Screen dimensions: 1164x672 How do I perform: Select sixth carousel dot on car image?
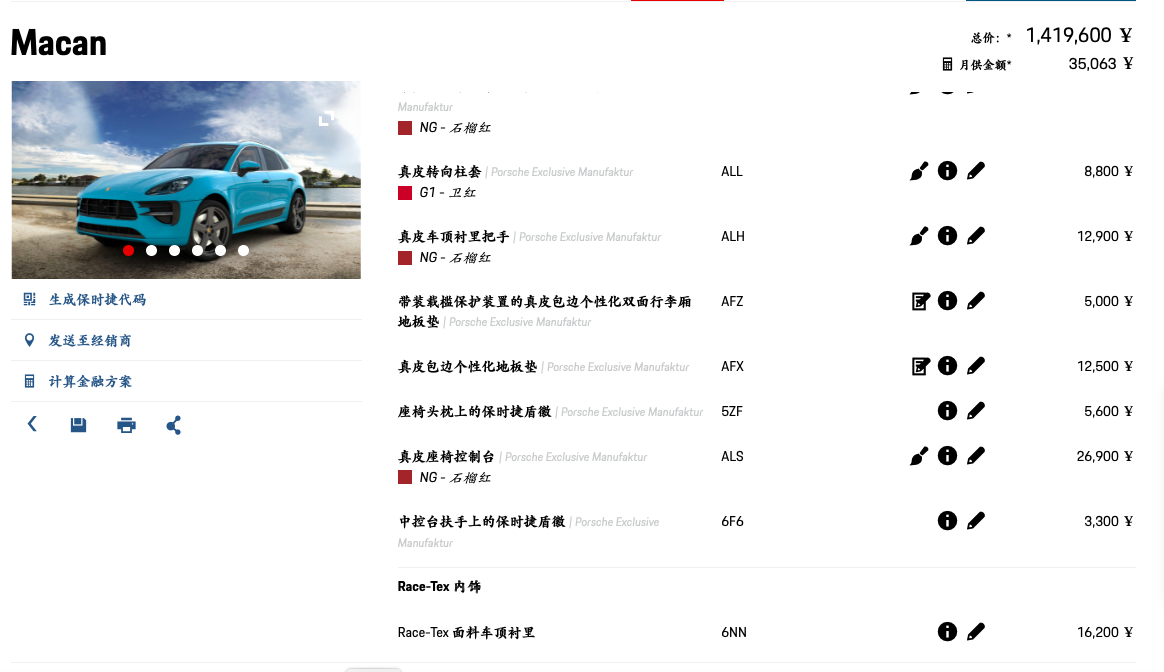click(243, 250)
